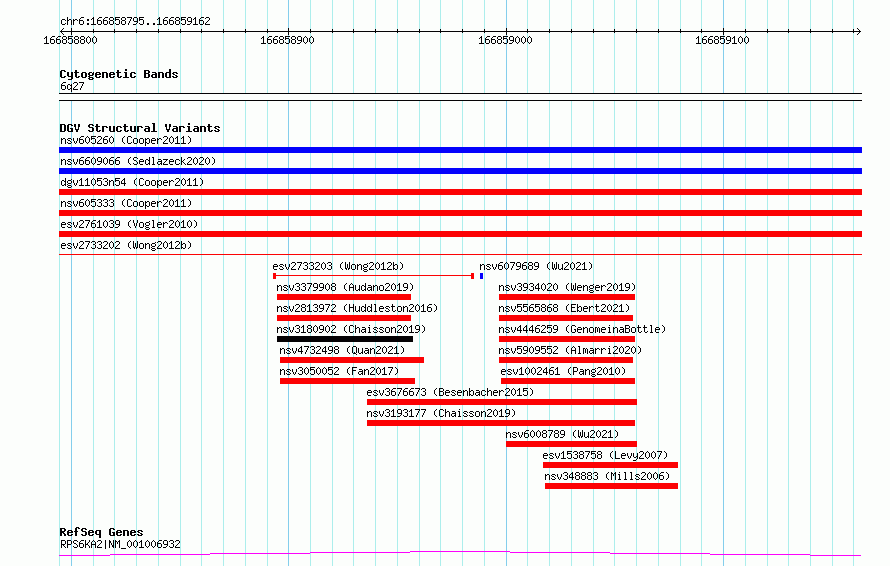This screenshot has height=566, width=890.
Task: Open nsv4446259 (GenomeinaBottle) variant label
Action: click(582, 329)
